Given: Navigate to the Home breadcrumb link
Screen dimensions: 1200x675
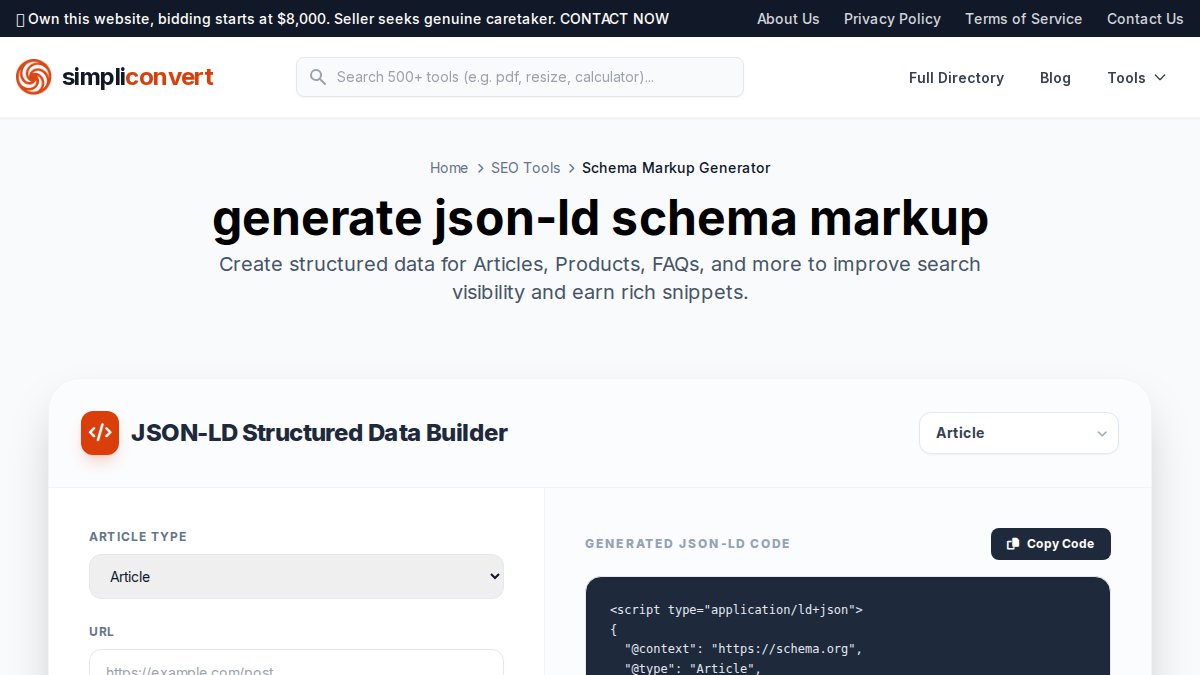Looking at the screenshot, I should (449, 168).
